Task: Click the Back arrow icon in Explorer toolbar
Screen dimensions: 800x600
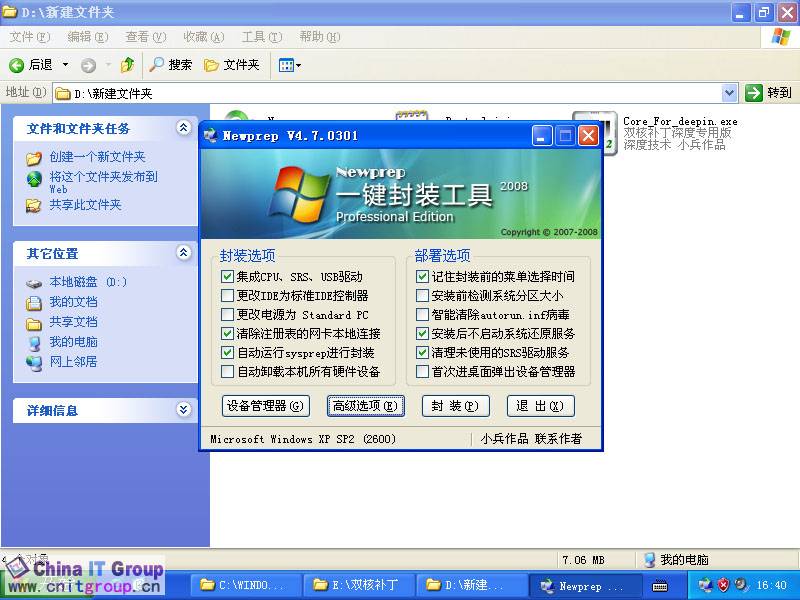Action: click(16, 65)
